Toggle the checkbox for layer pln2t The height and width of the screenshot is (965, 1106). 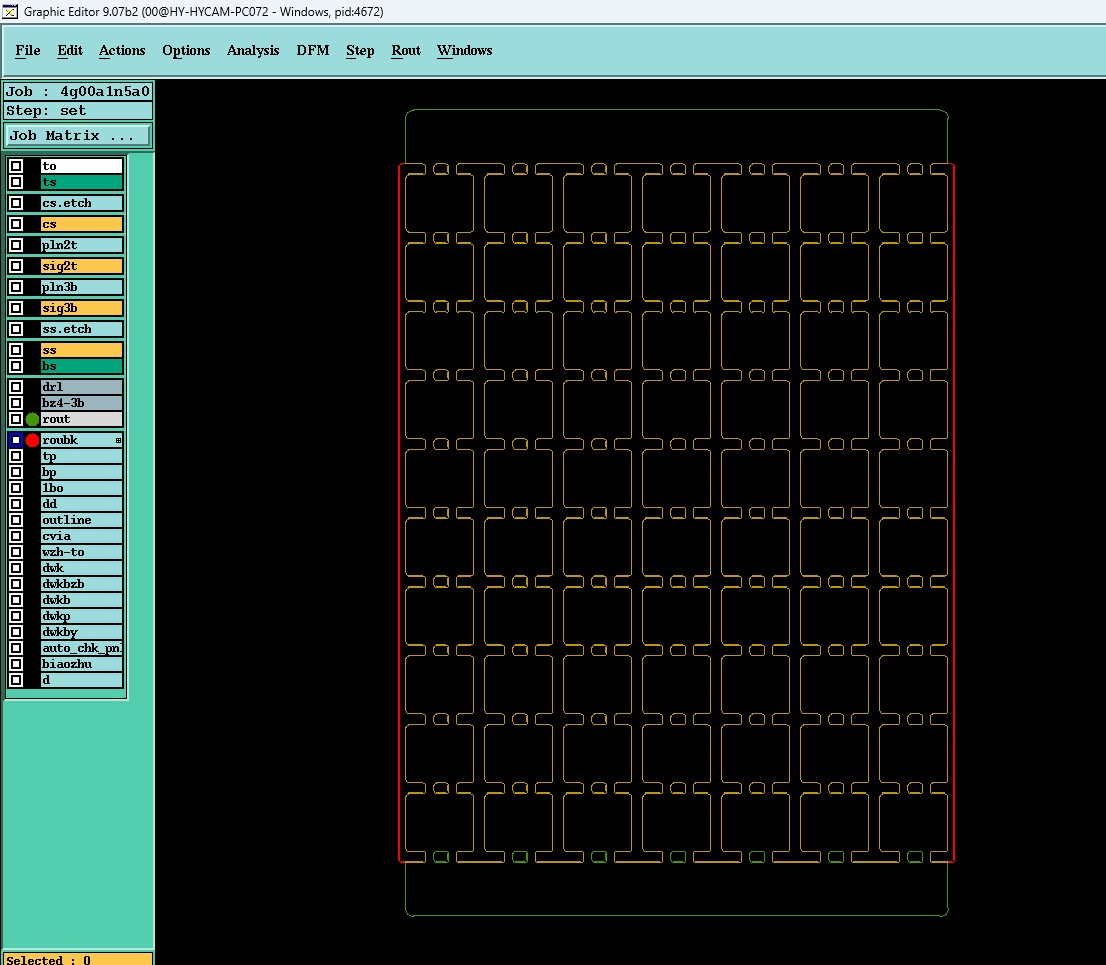click(x=16, y=245)
